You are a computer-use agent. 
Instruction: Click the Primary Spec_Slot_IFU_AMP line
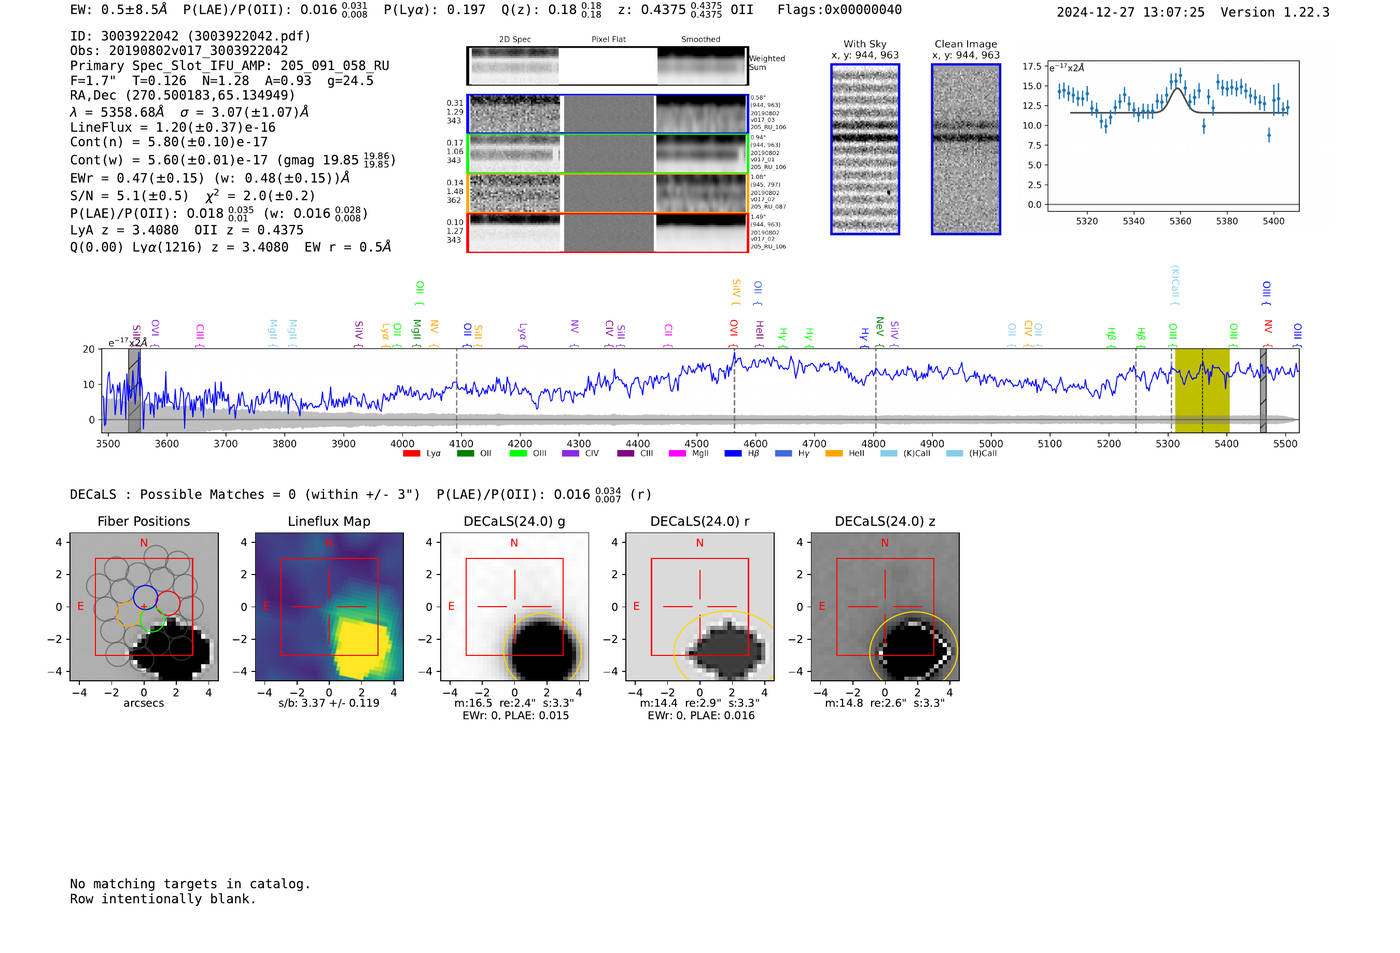tap(230, 66)
